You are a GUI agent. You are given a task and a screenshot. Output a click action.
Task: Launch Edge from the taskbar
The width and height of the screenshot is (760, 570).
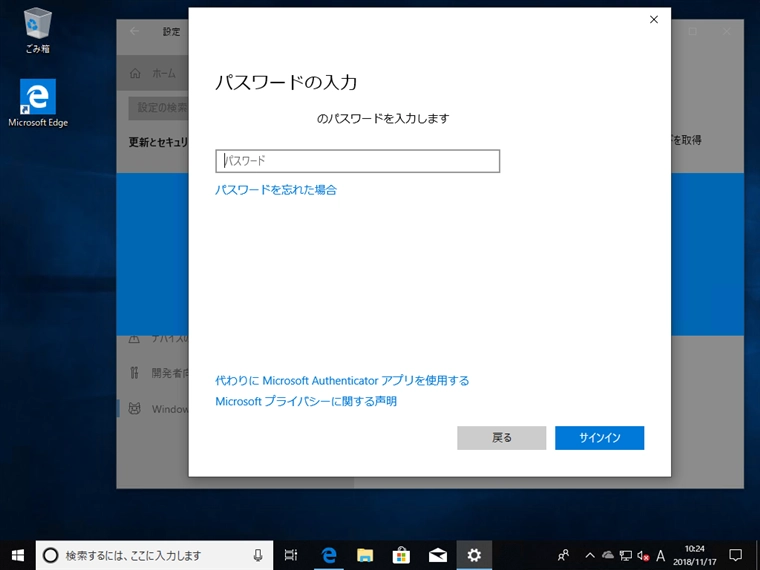coord(329,555)
